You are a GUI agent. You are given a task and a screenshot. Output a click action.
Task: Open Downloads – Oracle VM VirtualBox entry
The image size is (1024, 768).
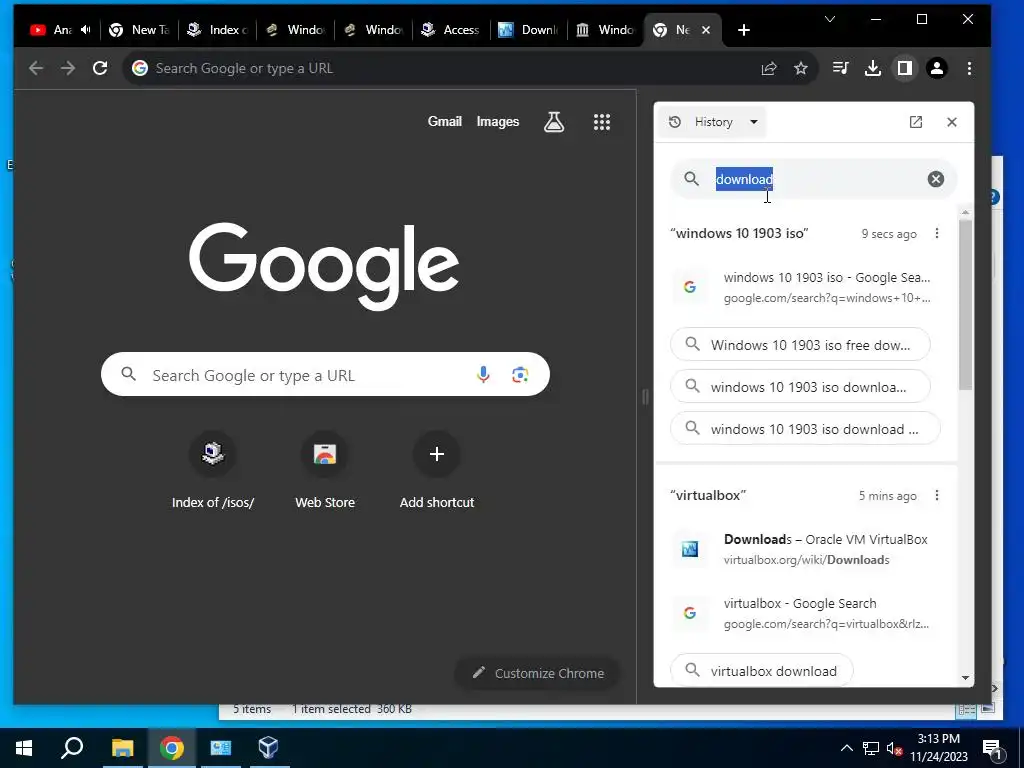coord(806,549)
